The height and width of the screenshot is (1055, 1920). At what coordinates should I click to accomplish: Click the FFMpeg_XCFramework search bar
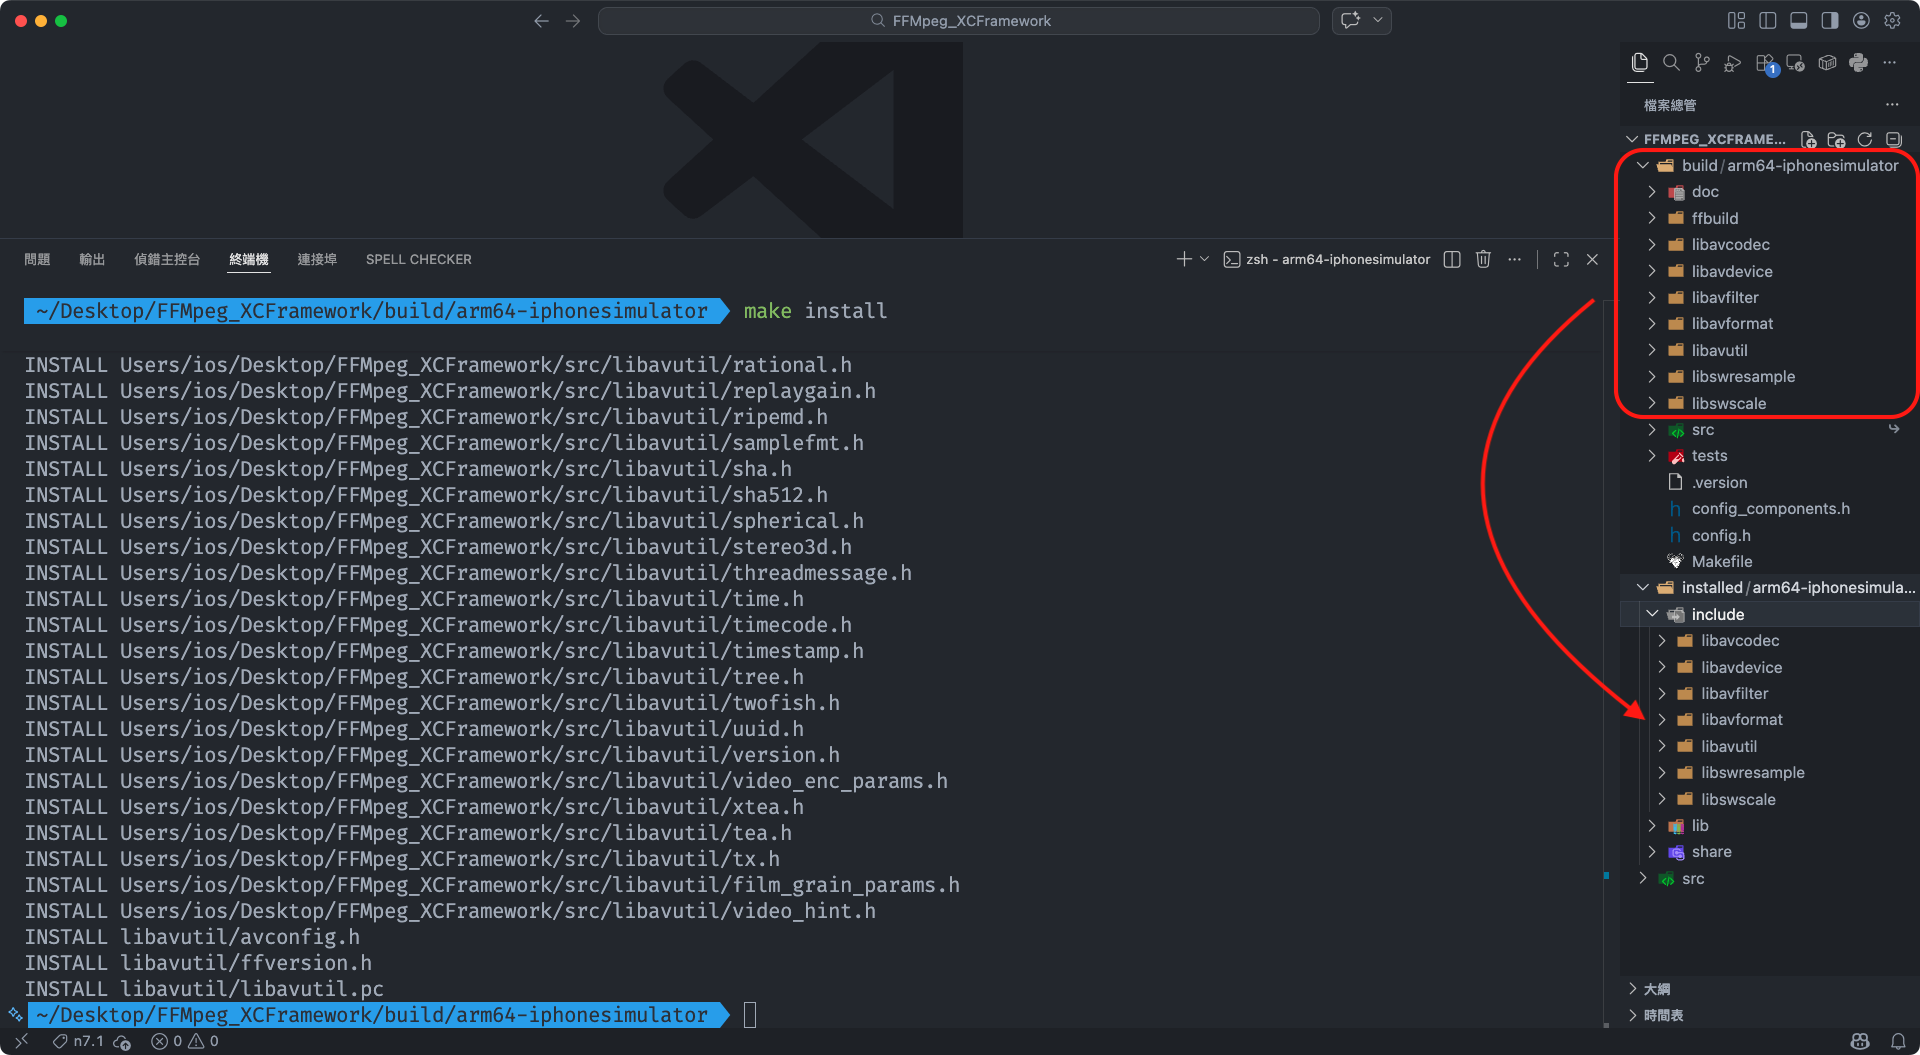click(958, 21)
